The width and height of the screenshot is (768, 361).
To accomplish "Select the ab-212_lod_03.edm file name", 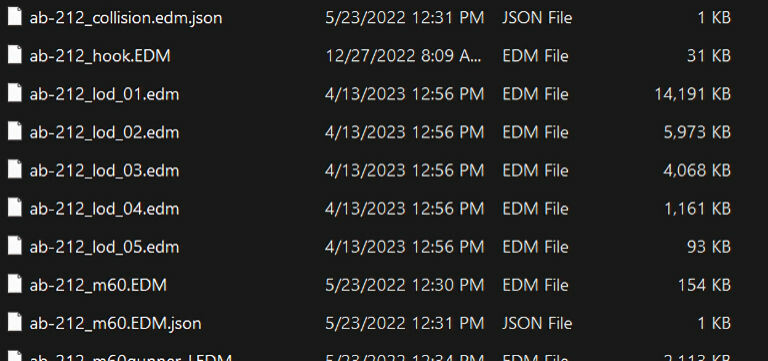I will (x=104, y=170).
